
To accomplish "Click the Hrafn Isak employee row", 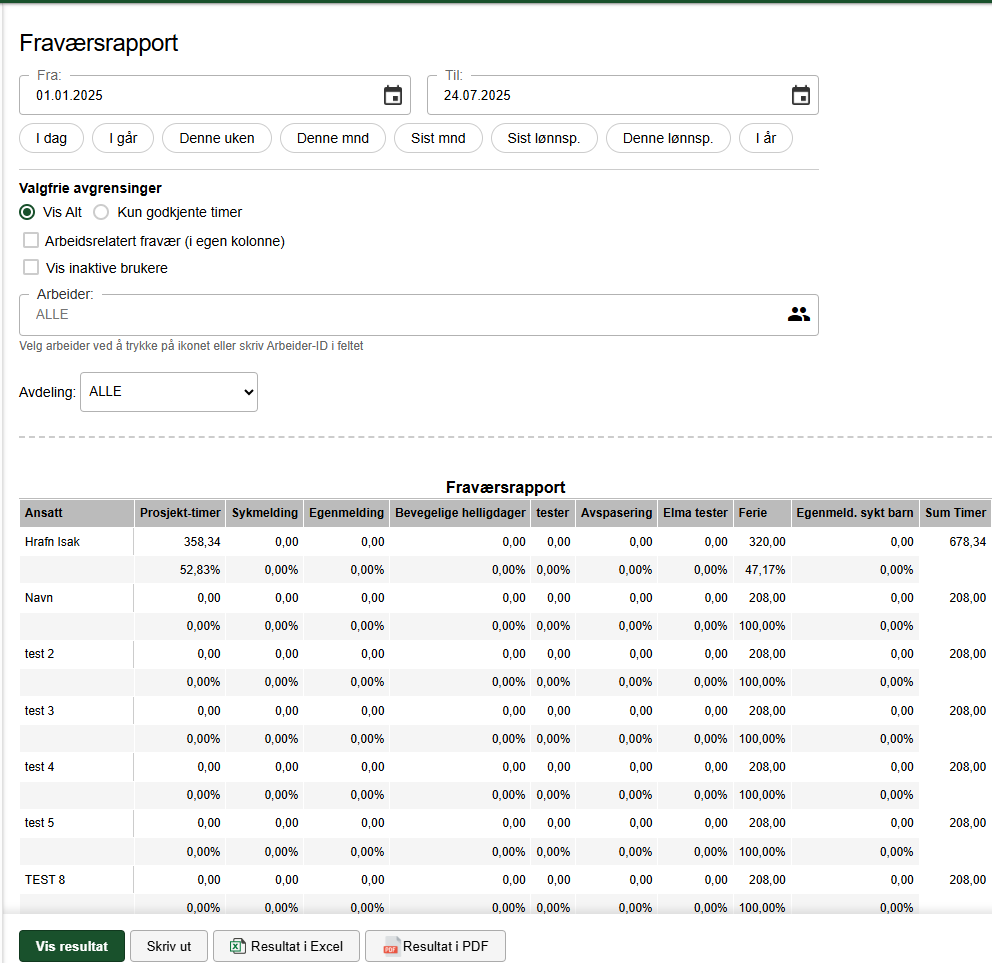I will 505,542.
